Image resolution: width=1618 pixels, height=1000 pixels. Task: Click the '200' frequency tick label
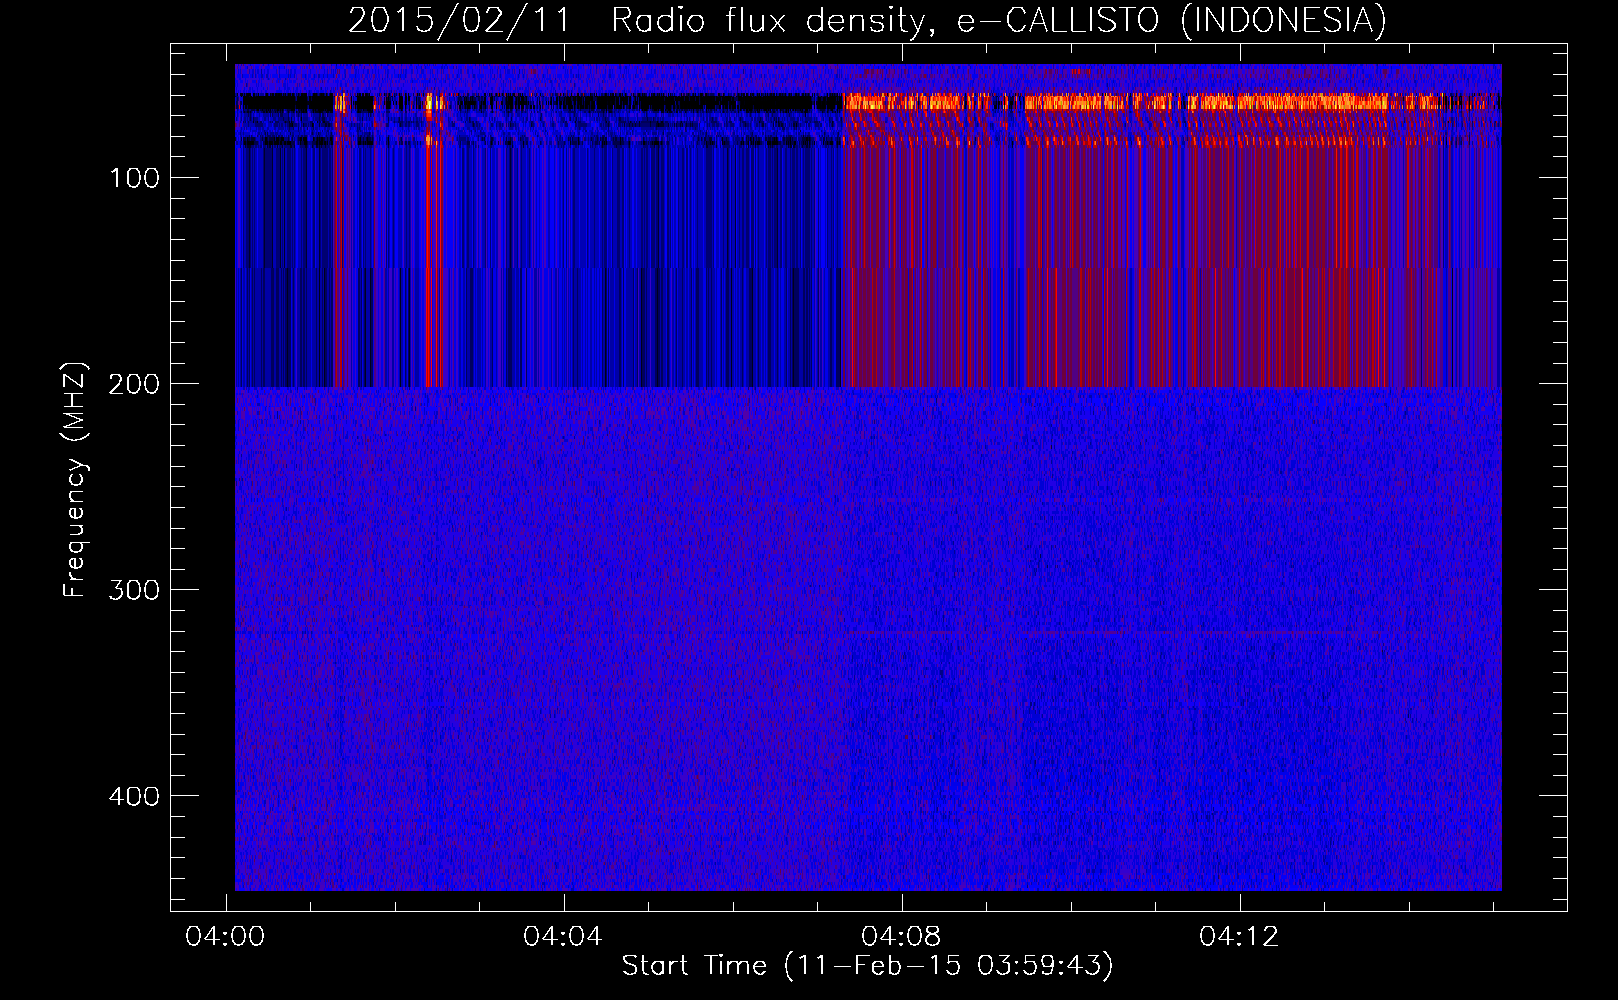[134, 384]
